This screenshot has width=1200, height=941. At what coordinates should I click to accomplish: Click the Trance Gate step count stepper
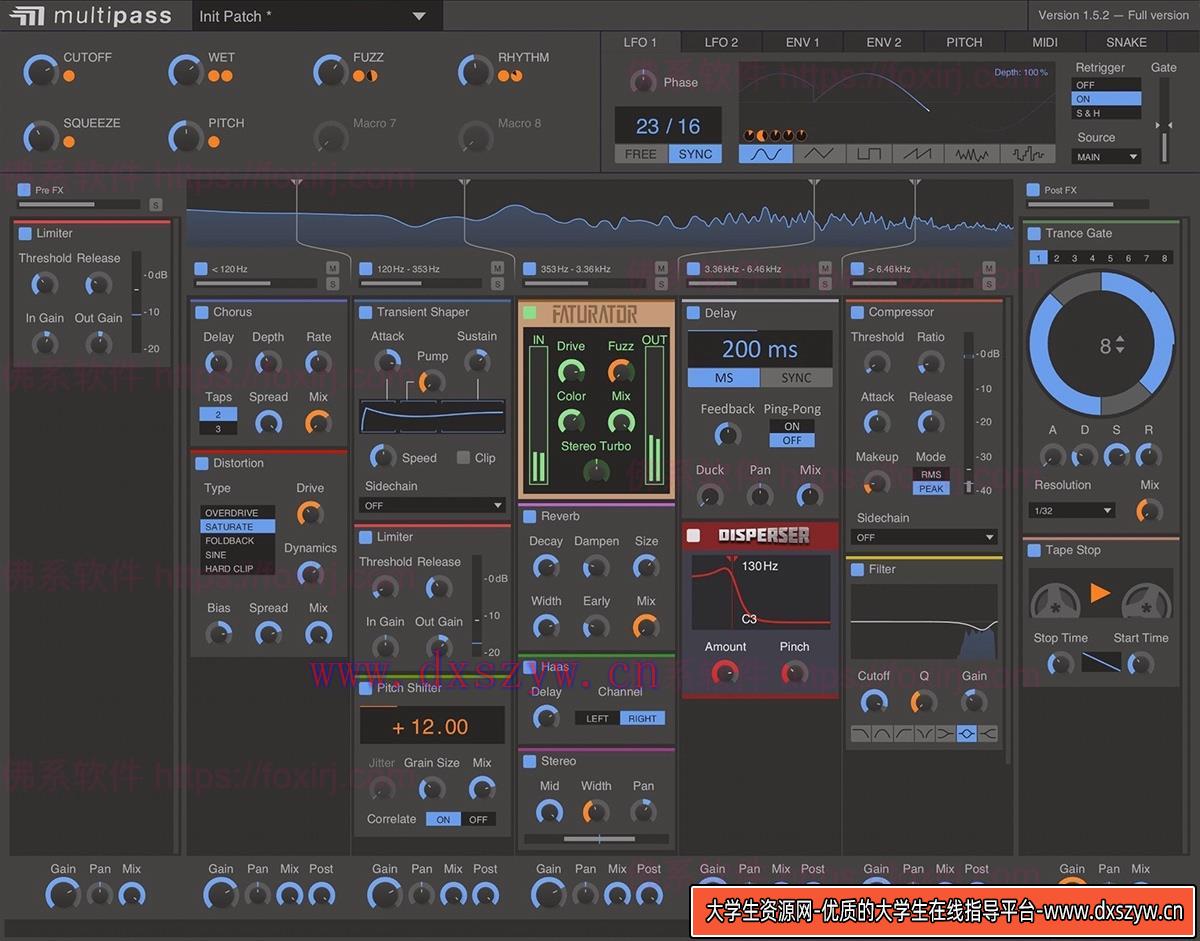pyautogui.click(x=1120, y=345)
